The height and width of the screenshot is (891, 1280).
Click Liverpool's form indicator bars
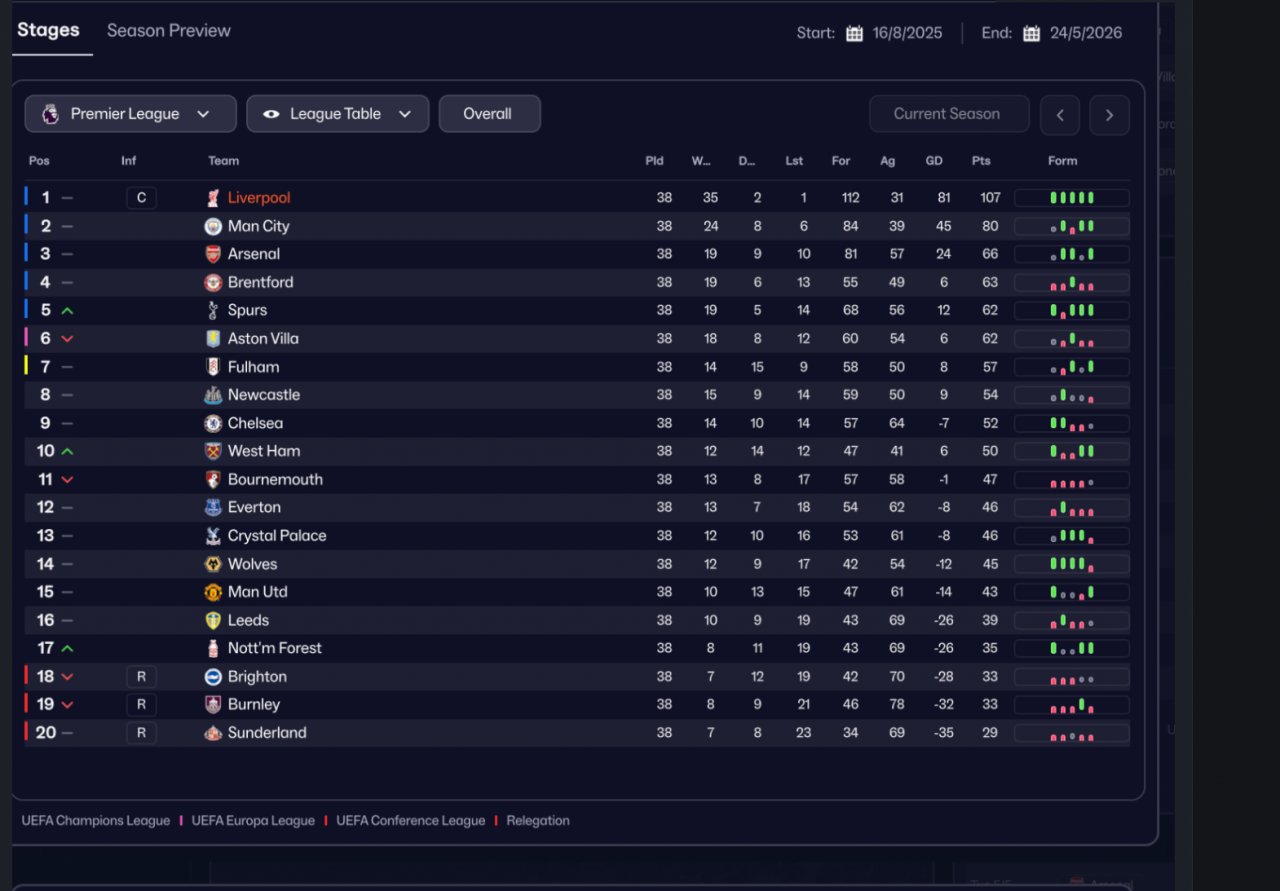click(1072, 198)
